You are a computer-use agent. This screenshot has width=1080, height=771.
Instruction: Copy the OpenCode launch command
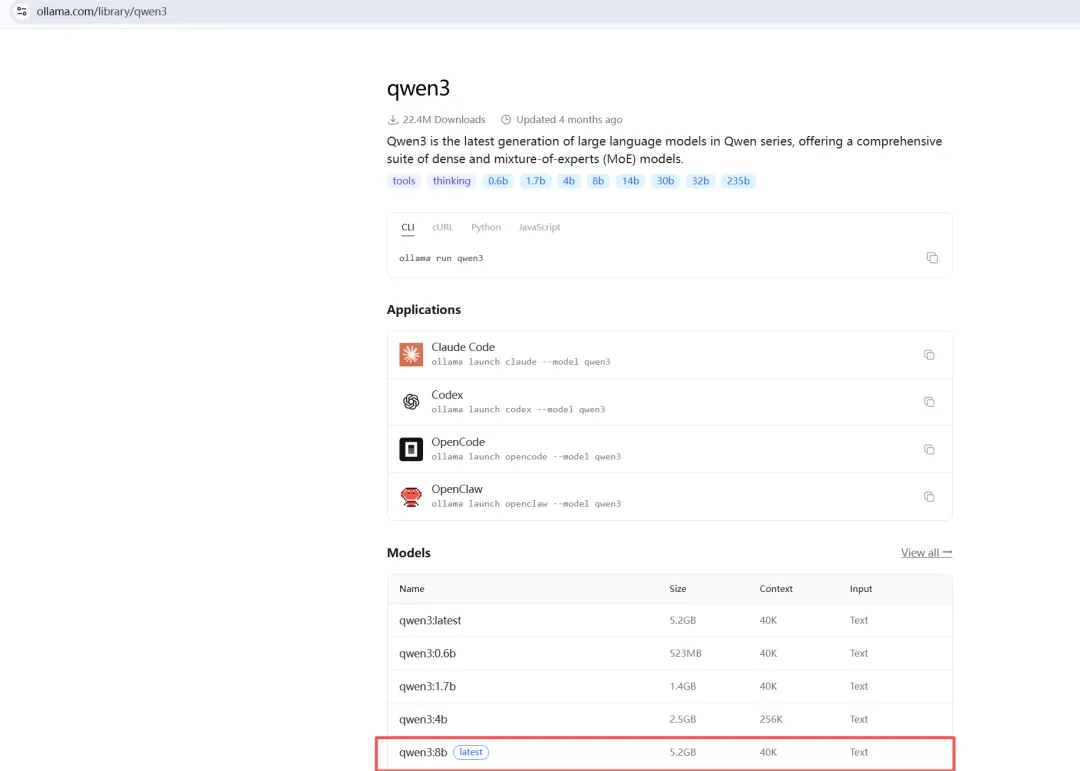click(929, 449)
